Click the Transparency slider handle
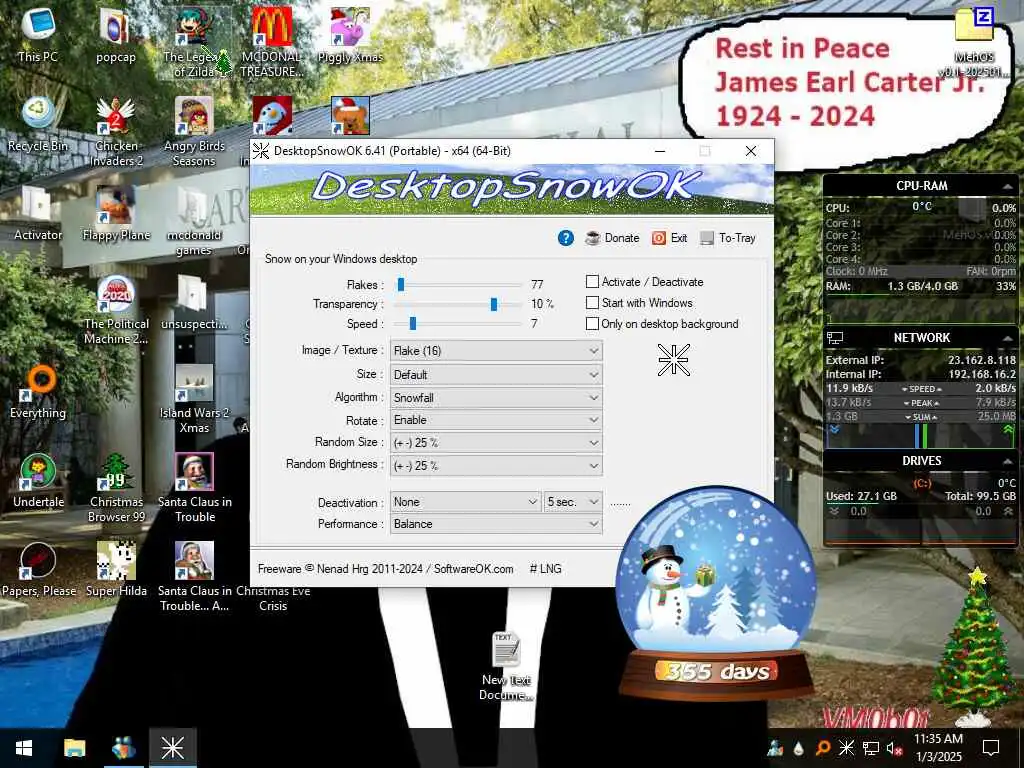This screenshot has height=768, width=1024. tap(494, 304)
